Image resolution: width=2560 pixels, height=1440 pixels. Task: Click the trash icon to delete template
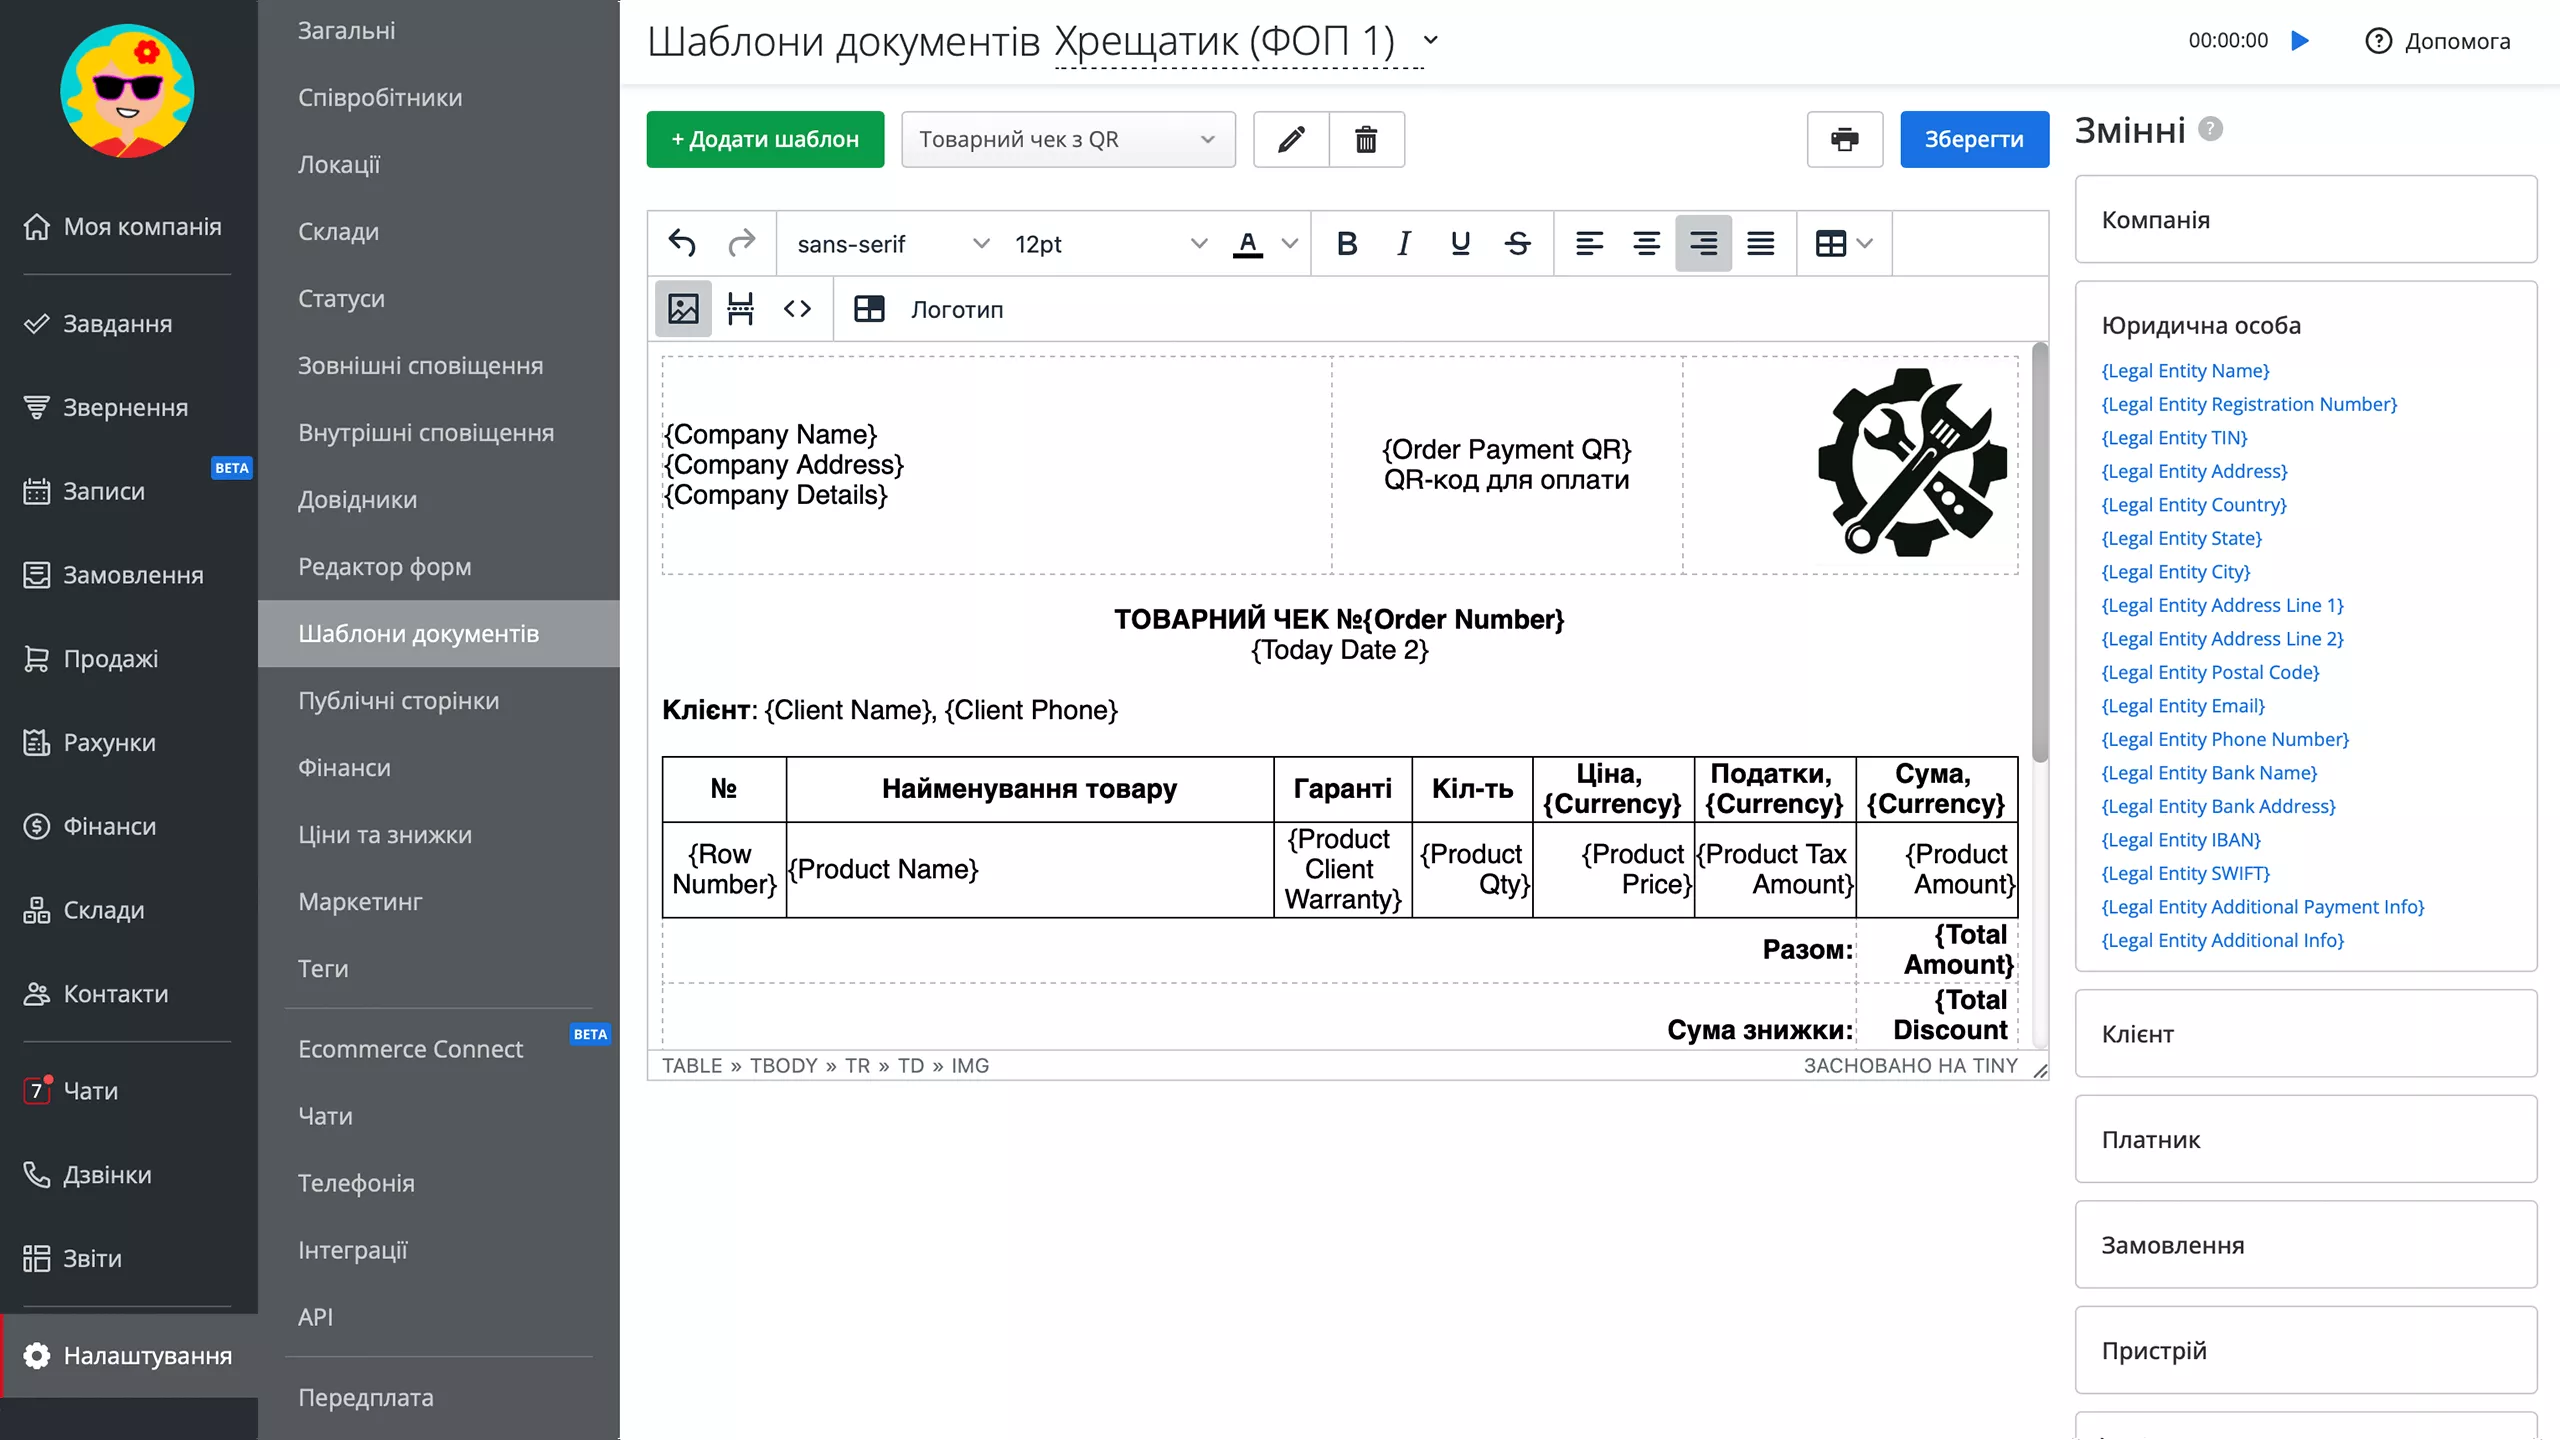[x=1366, y=139]
